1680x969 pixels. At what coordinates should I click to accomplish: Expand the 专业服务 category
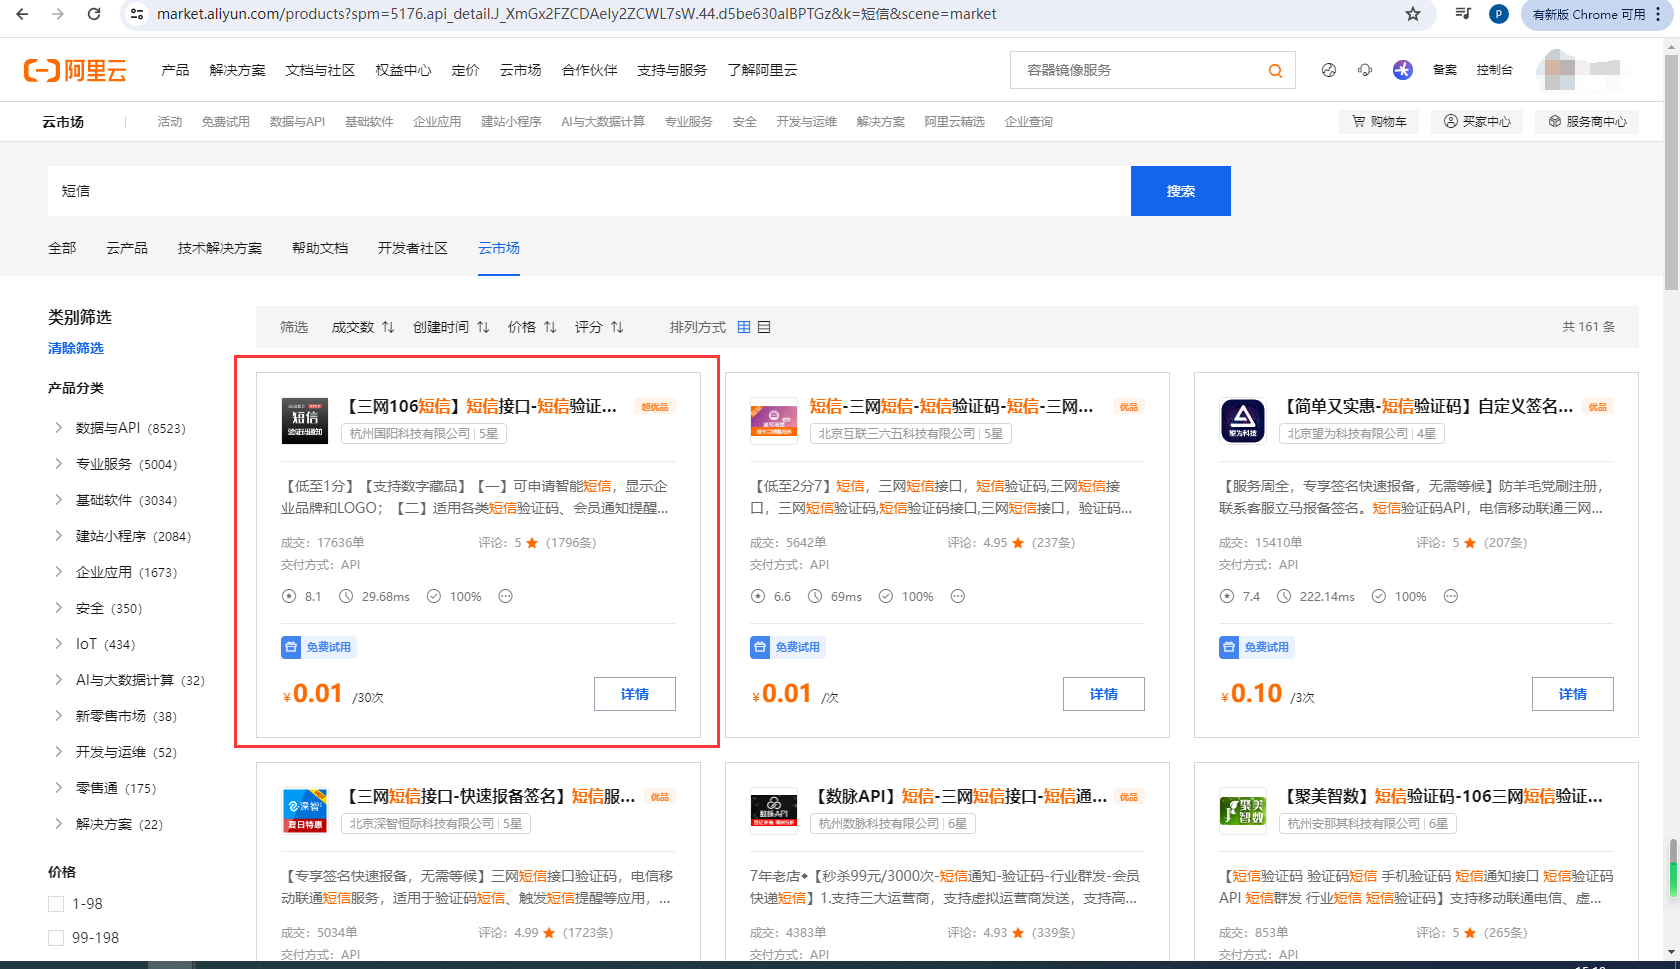[x=58, y=463]
